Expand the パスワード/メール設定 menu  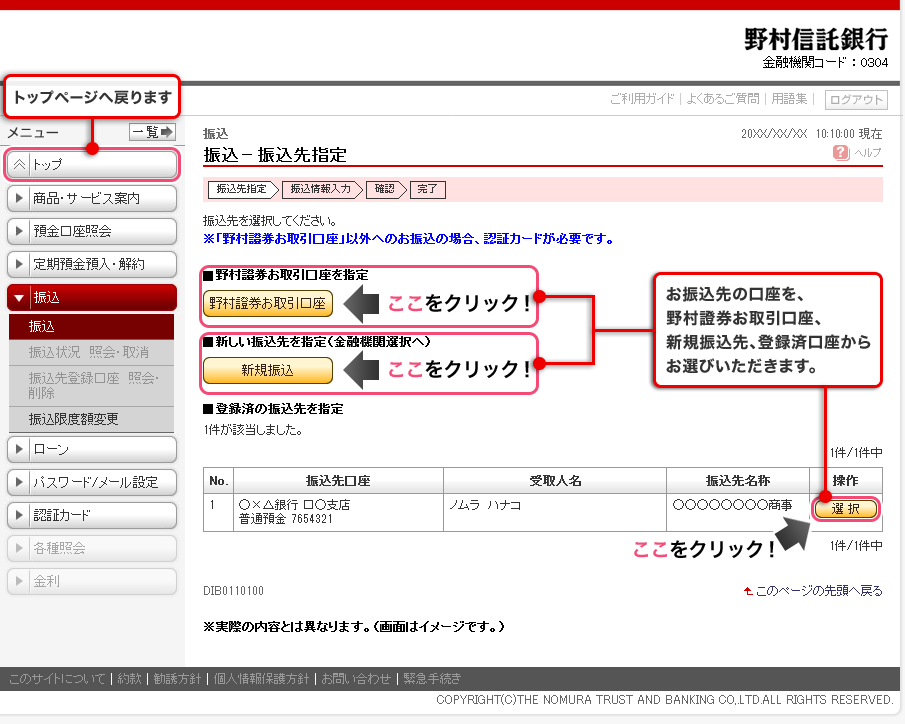pos(92,482)
